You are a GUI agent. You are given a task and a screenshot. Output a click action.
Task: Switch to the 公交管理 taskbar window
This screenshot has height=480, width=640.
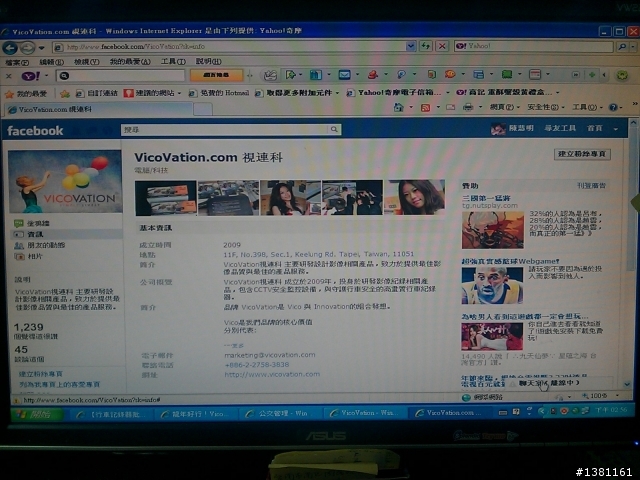click(x=279, y=414)
